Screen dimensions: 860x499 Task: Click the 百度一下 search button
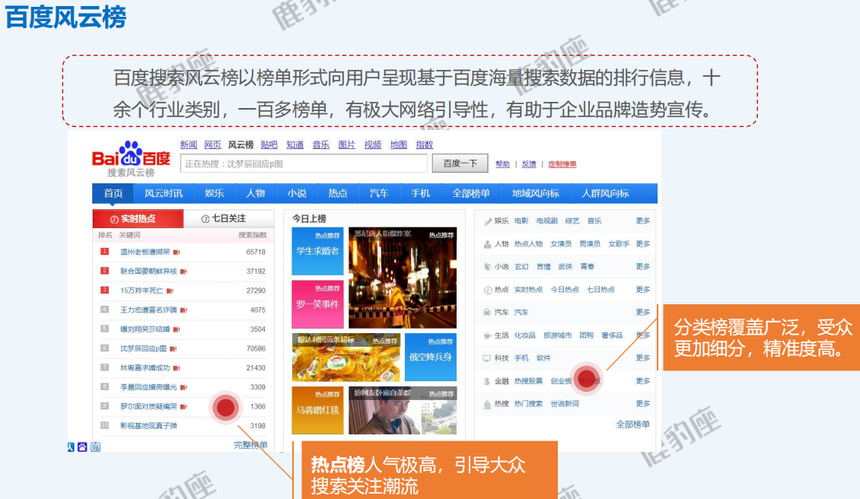(460, 163)
